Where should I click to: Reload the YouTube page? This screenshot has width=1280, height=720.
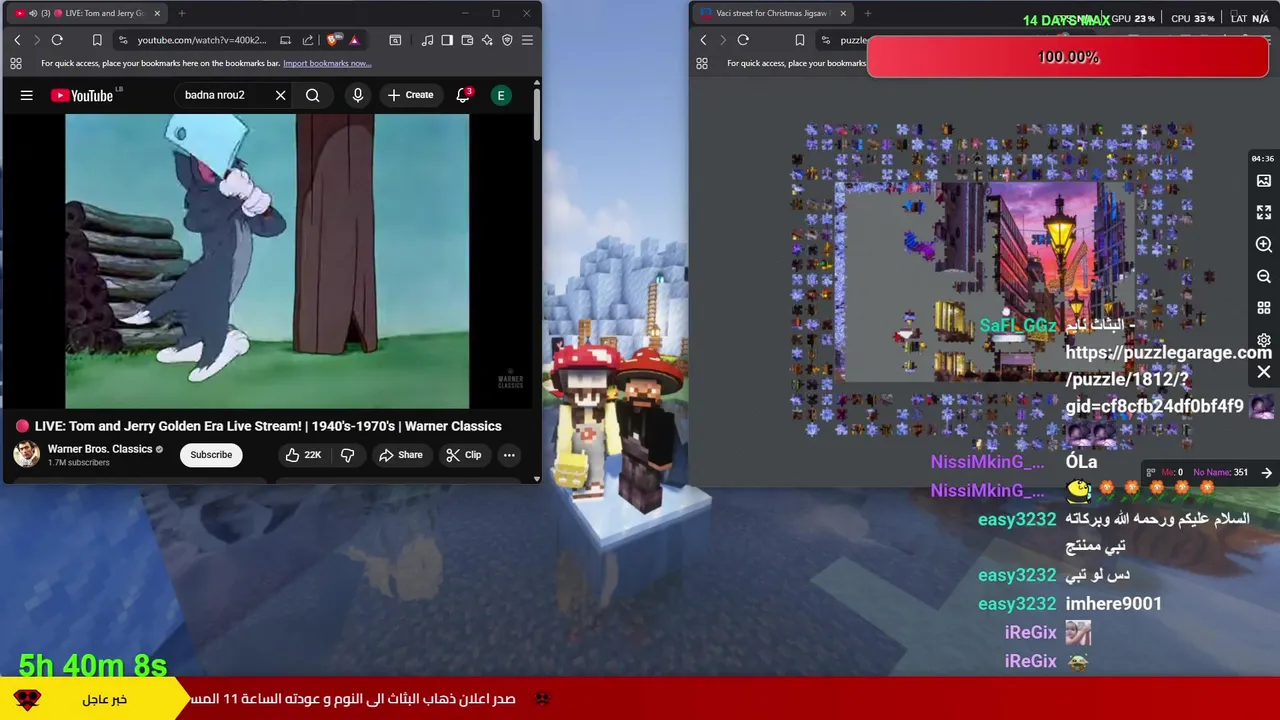coord(57,40)
